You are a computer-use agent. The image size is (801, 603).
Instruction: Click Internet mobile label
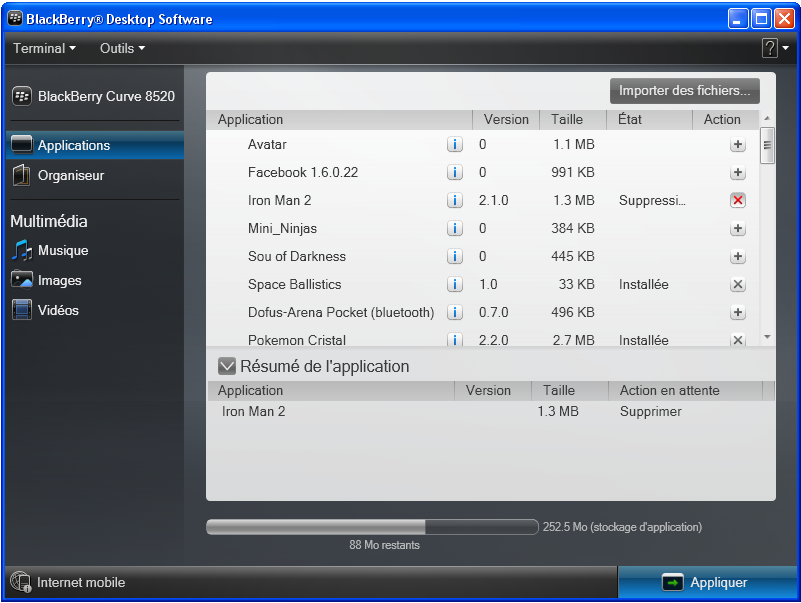(x=81, y=583)
